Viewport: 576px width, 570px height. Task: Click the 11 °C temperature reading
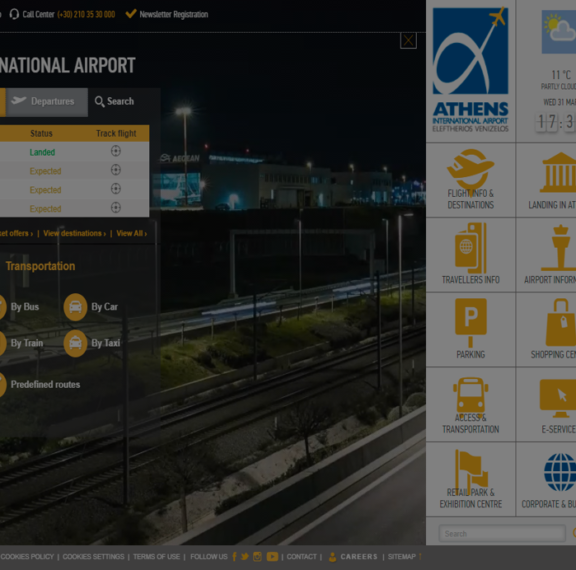pyautogui.click(x=561, y=75)
